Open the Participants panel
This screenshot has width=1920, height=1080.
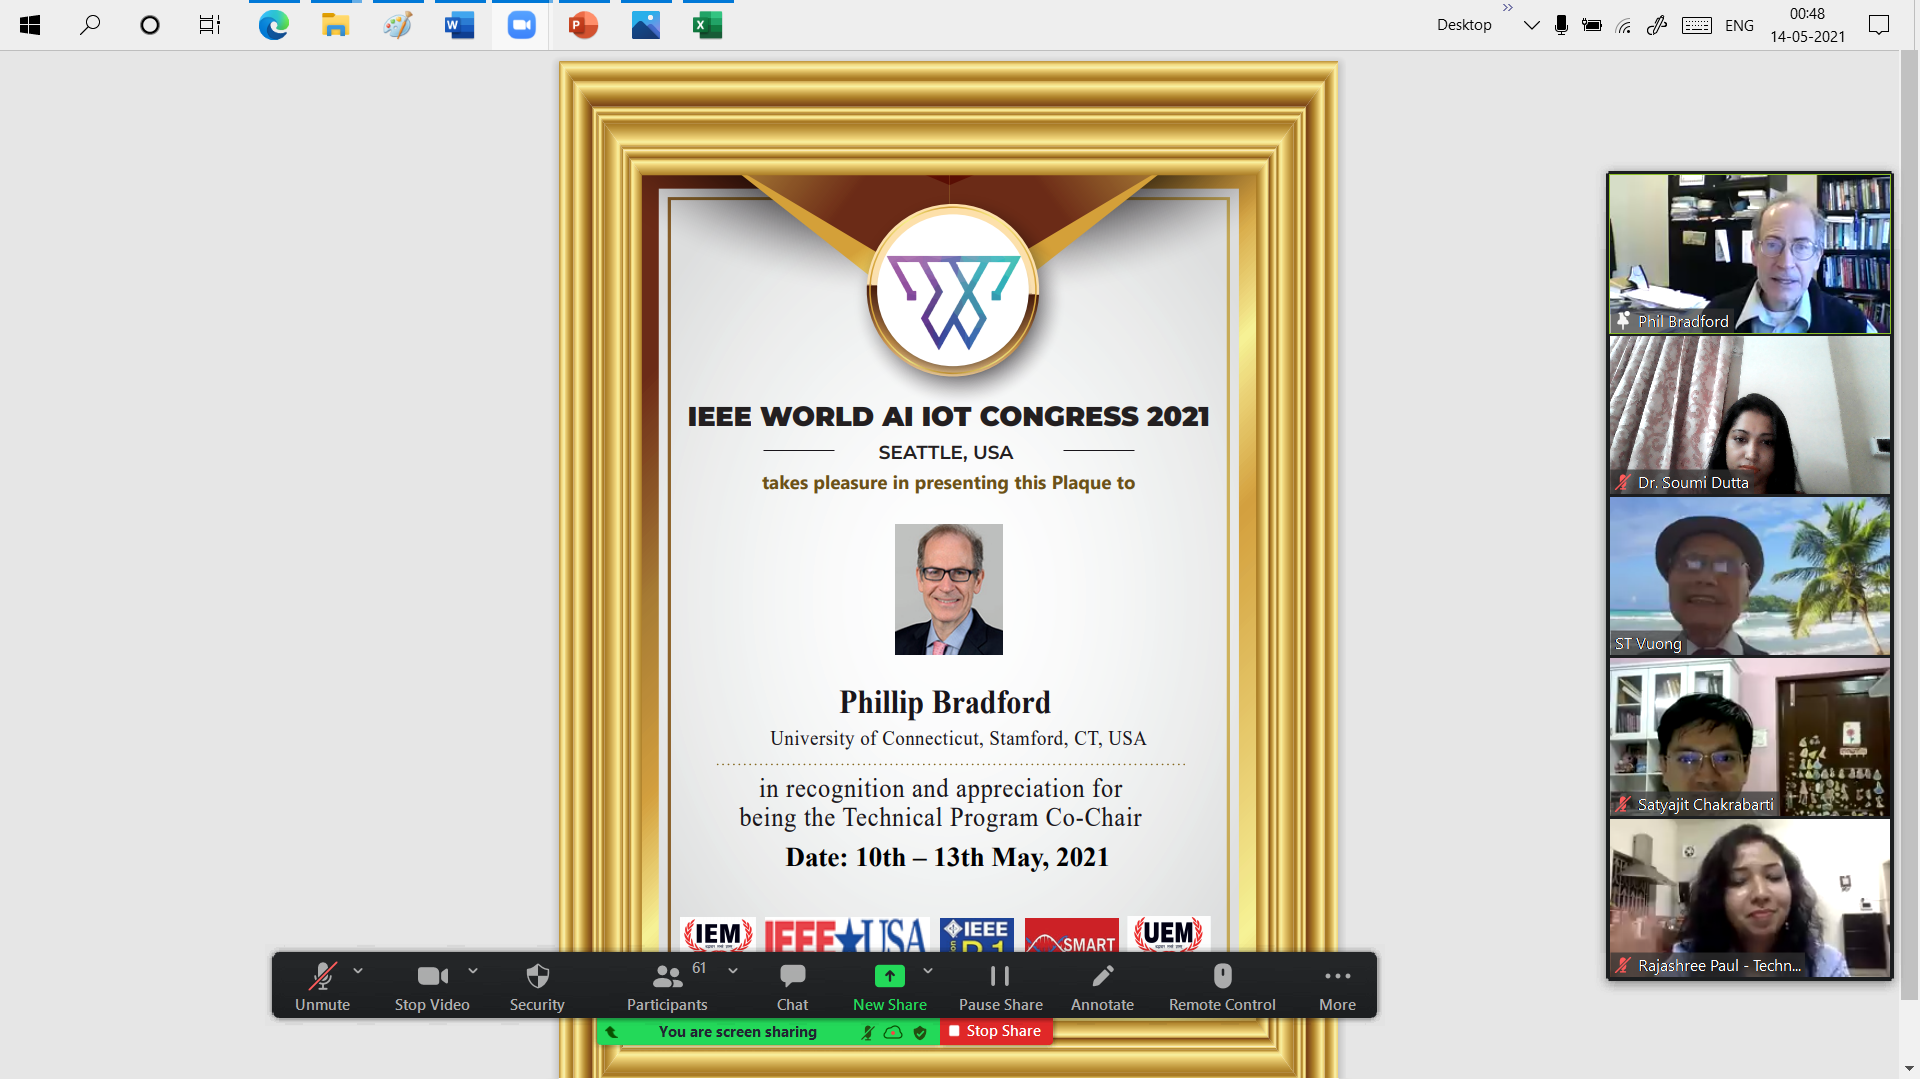pos(667,987)
